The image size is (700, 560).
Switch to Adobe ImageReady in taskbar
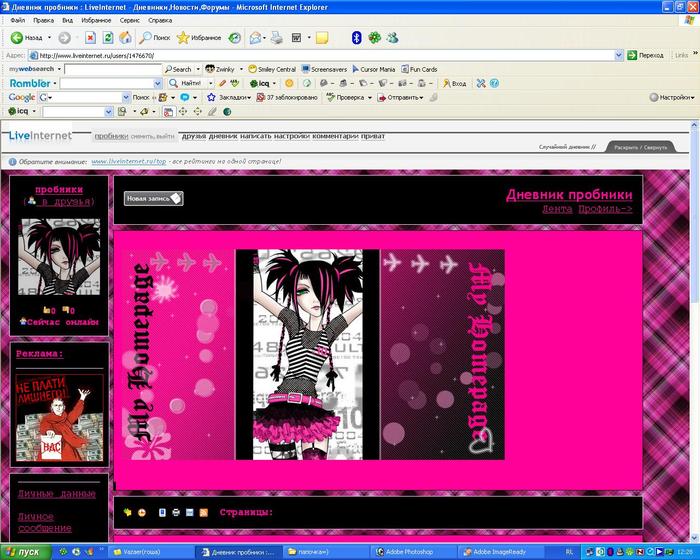500,552
